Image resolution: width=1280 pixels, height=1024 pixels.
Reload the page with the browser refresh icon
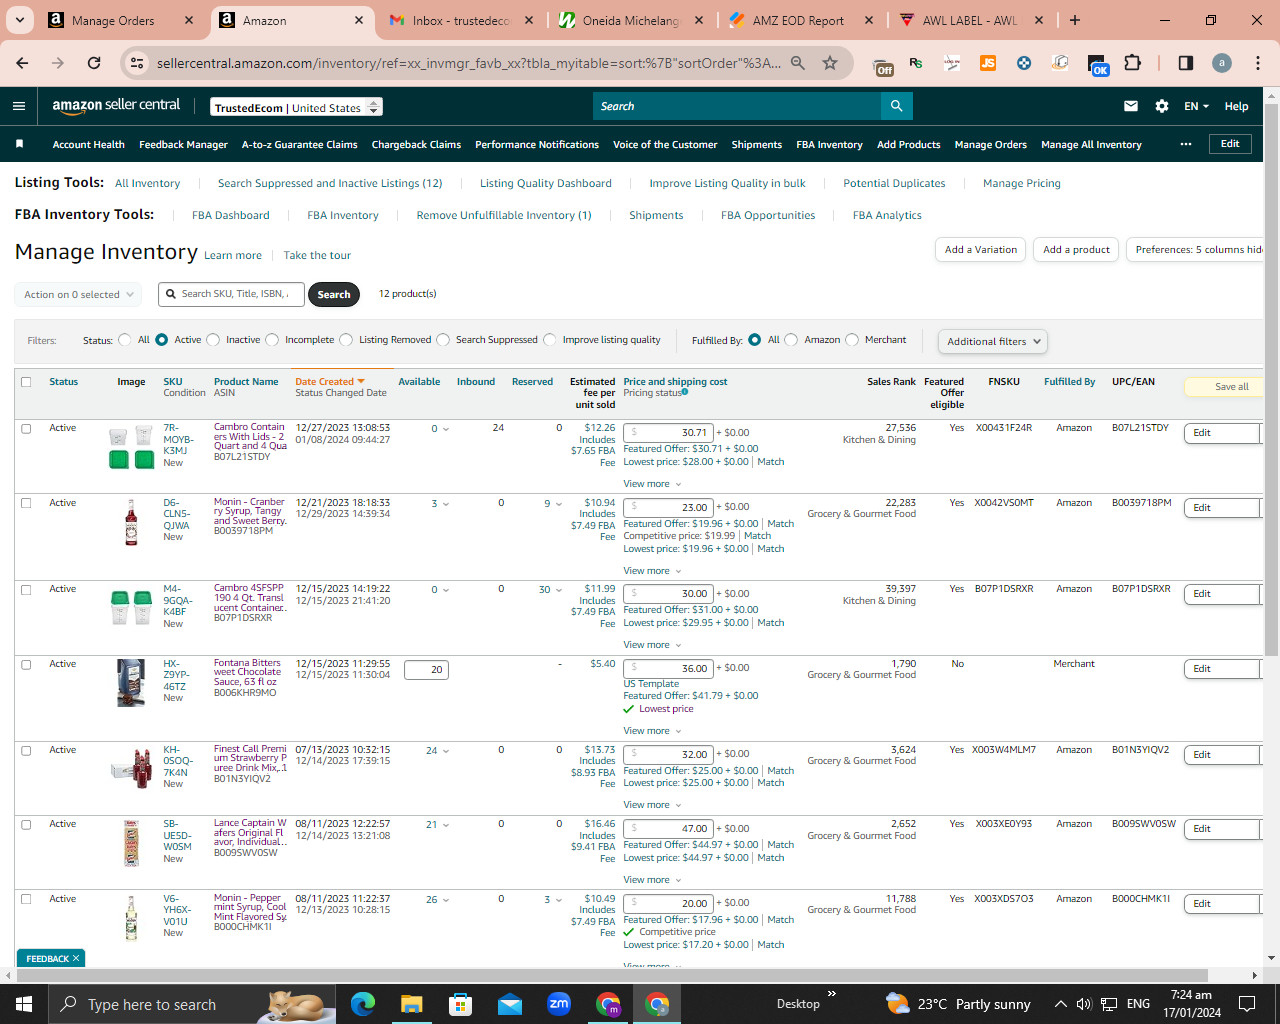click(x=94, y=63)
